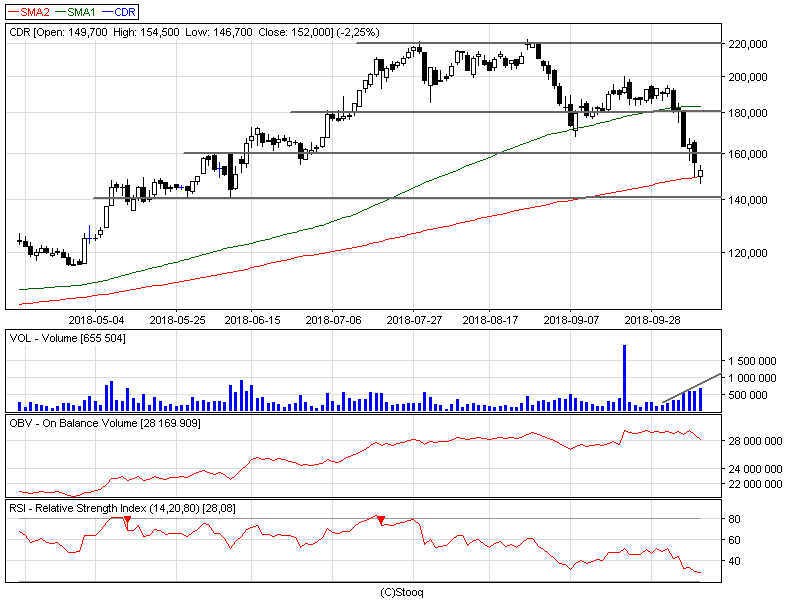The image size is (800, 600).
Task: Click the RSI - Relative Strength Index title
Action: [x=122, y=509]
